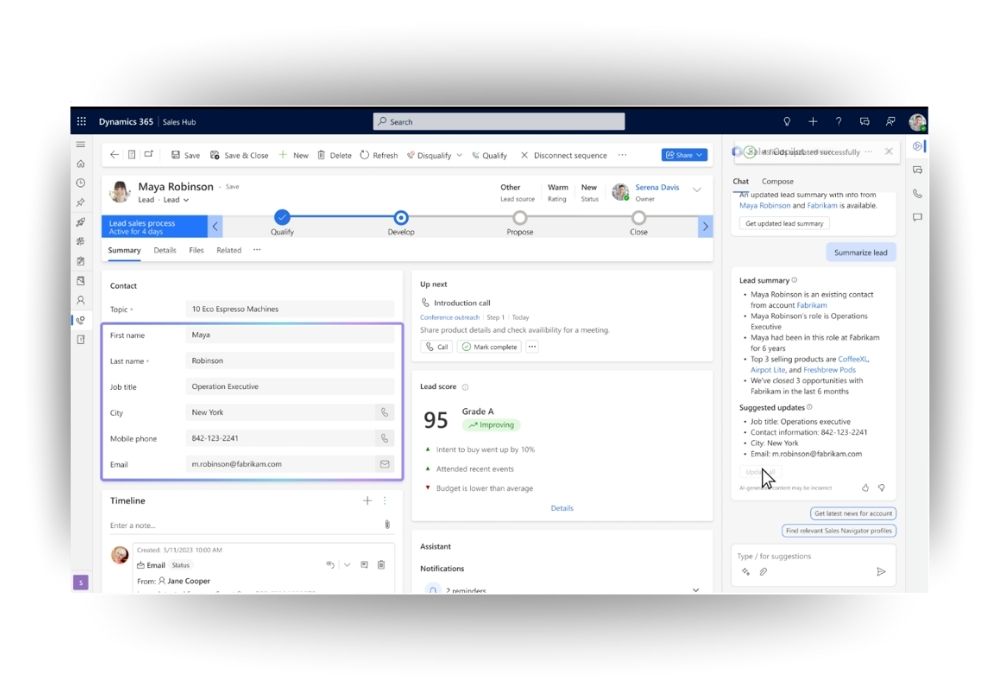The image size is (1000, 700).
Task: Open the Microsoft 365 app launcher grid
Action: coord(82,121)
